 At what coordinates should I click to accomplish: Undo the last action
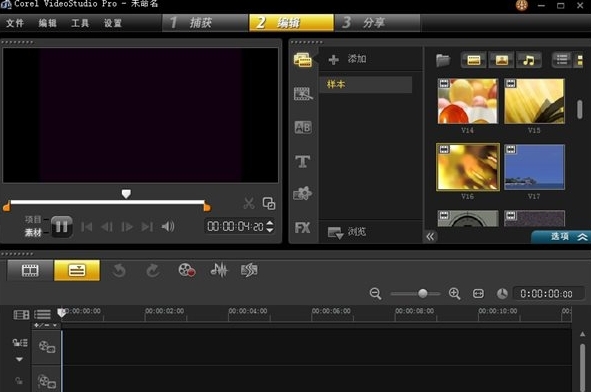click(119, 270)
